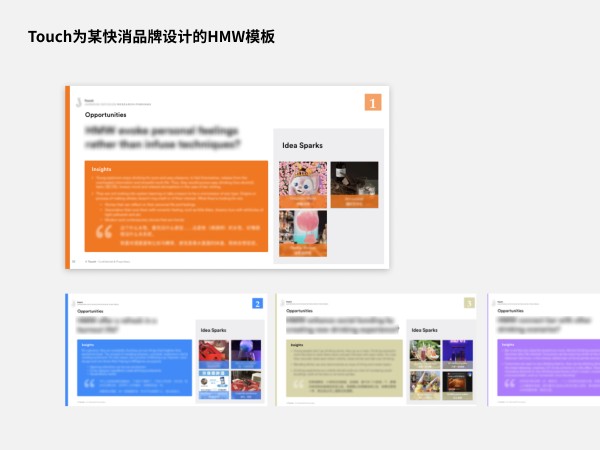600x450 pixels.
Task: Click the Opportunities heading on the large slide
Action: pyautogui.click(x=105, y=116)
